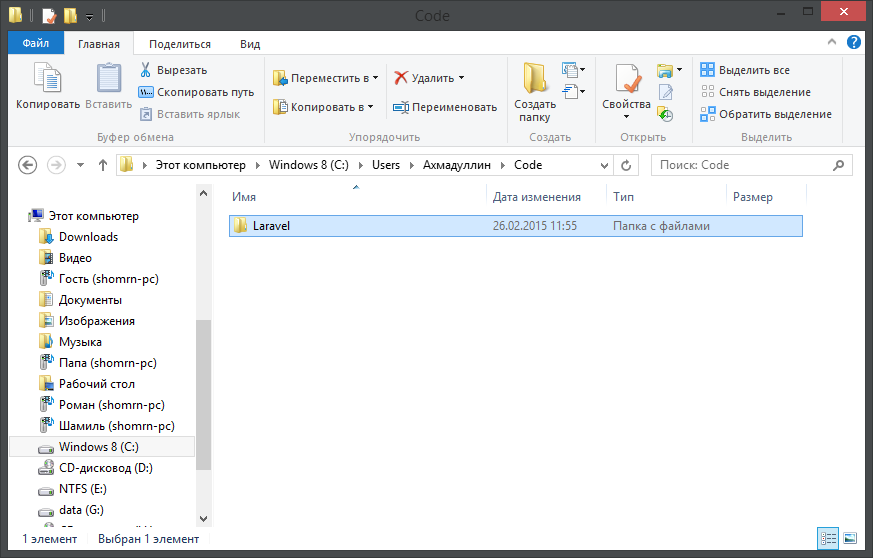Click Invert selection (Обратить выделение)

[766, 114]
